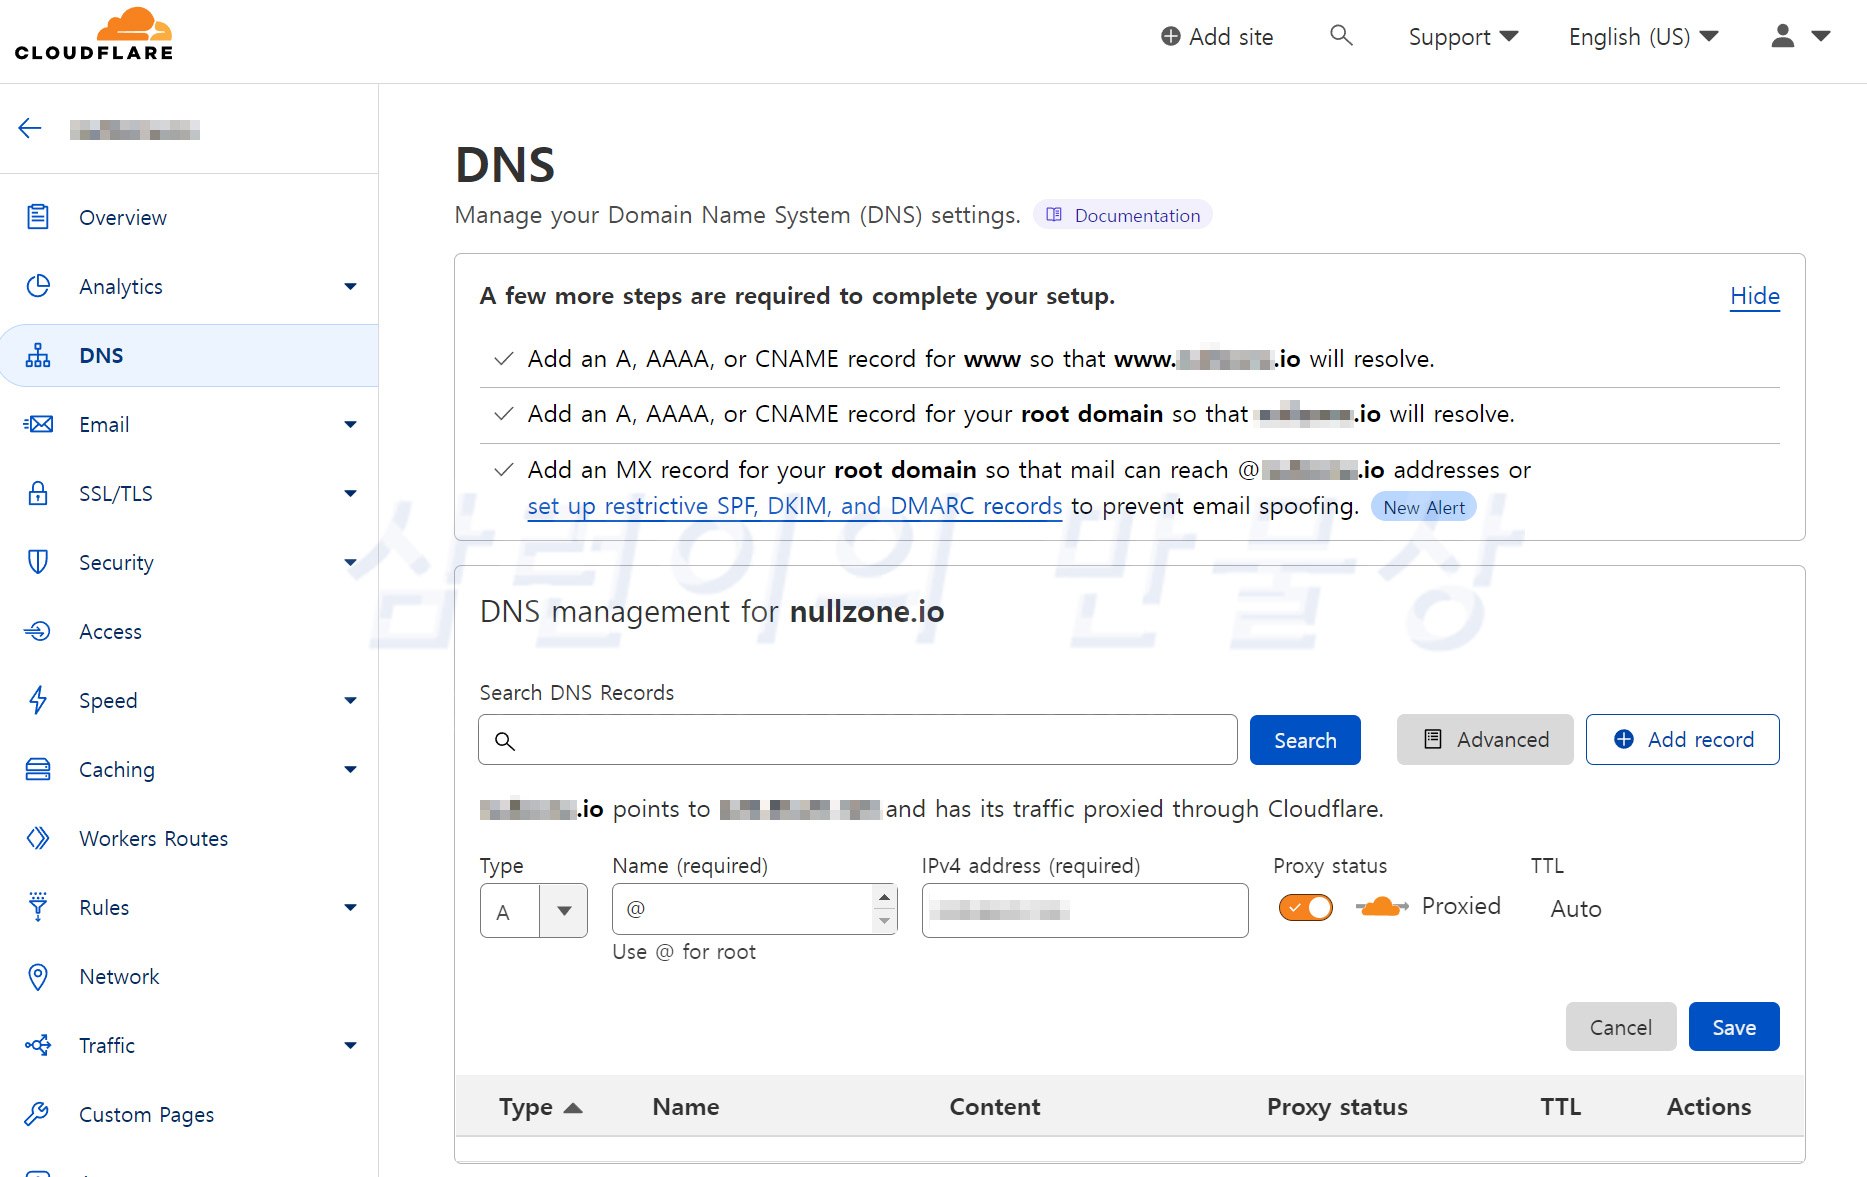Click the Network location pin icon
1867x1177 pixels.
38,976
